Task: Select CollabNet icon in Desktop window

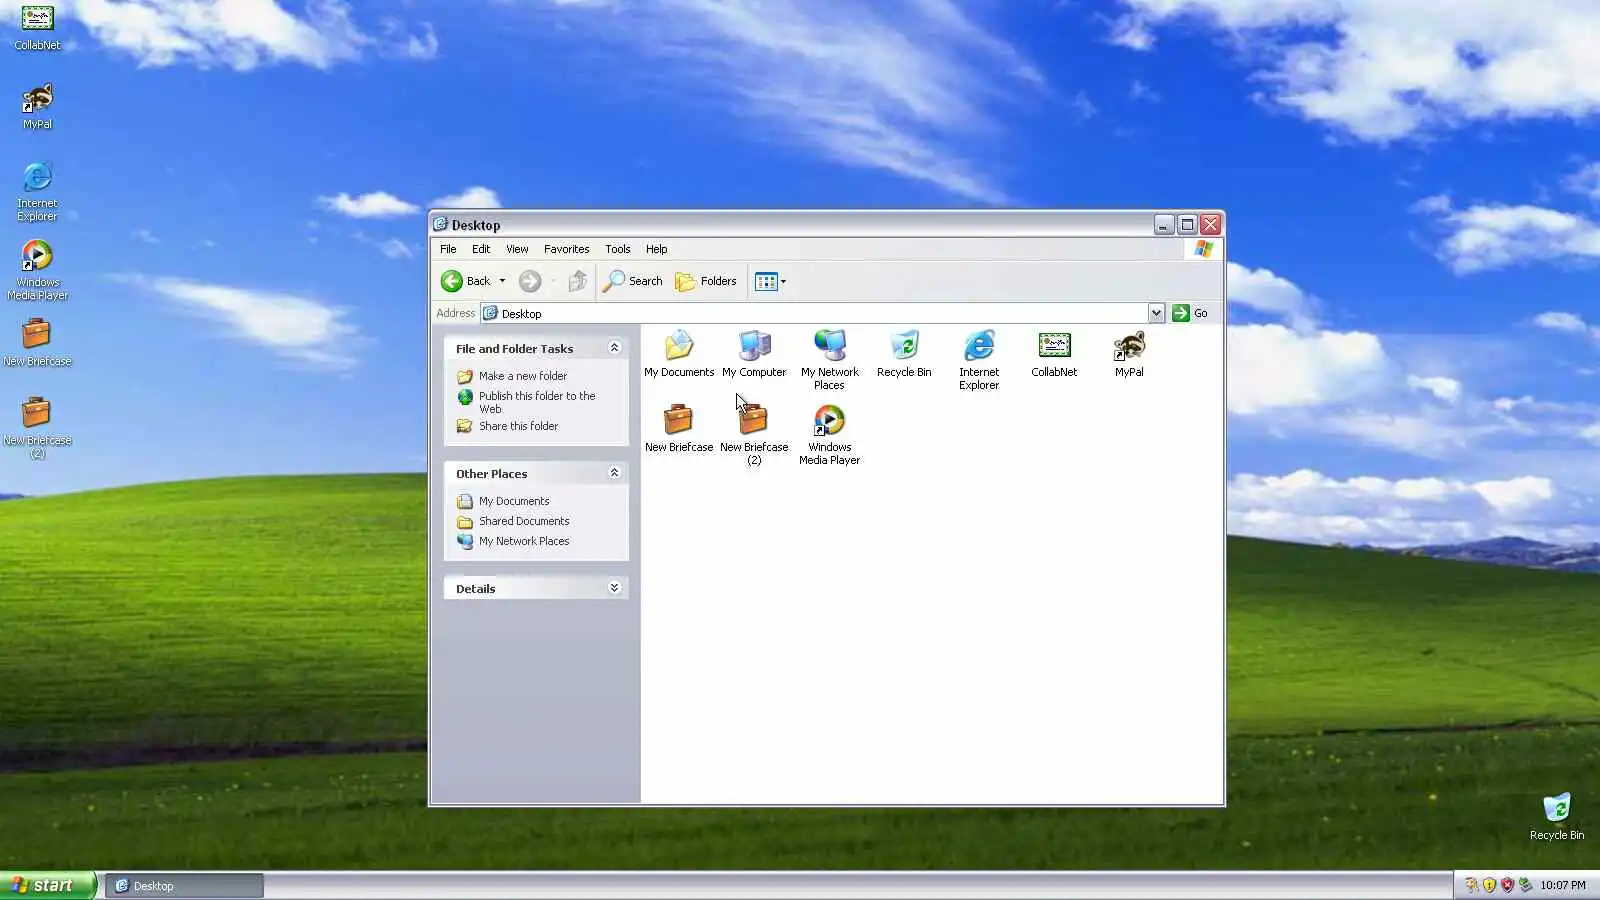Action: click(x=1054, y=353)
